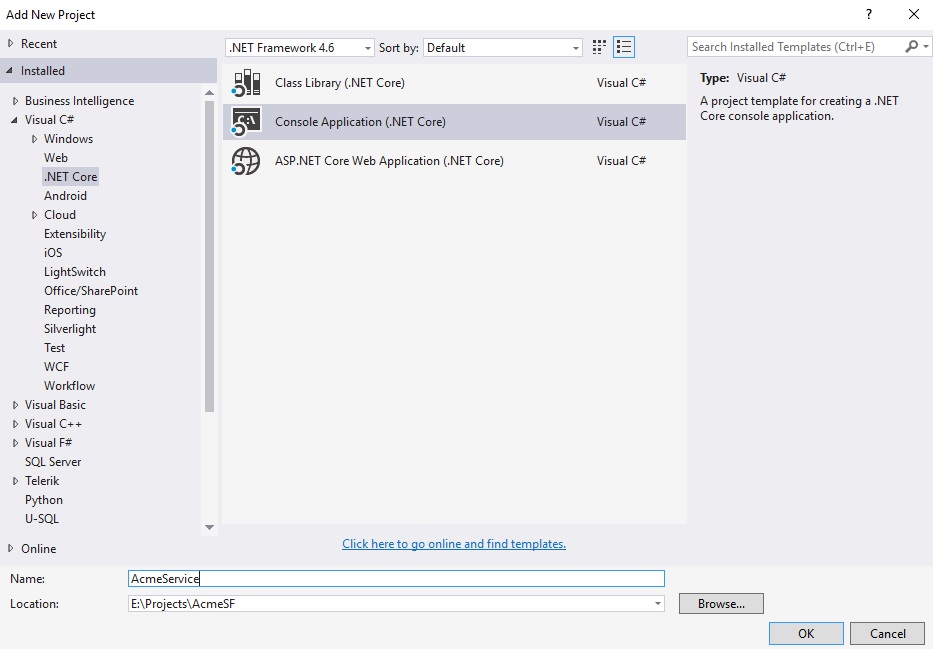Click the Class Library template icon

pyautogui.click(x=246, y=83)
